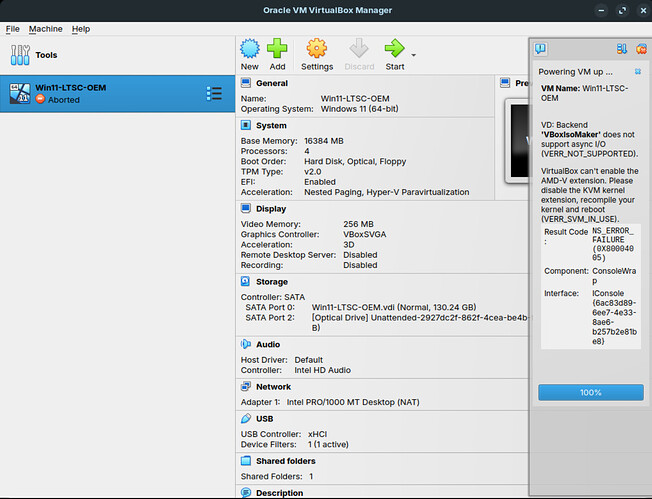The height and width of the screenshot is (499, 652).
Task: Click the Storage section heading
Action: (x=272, y=282)
